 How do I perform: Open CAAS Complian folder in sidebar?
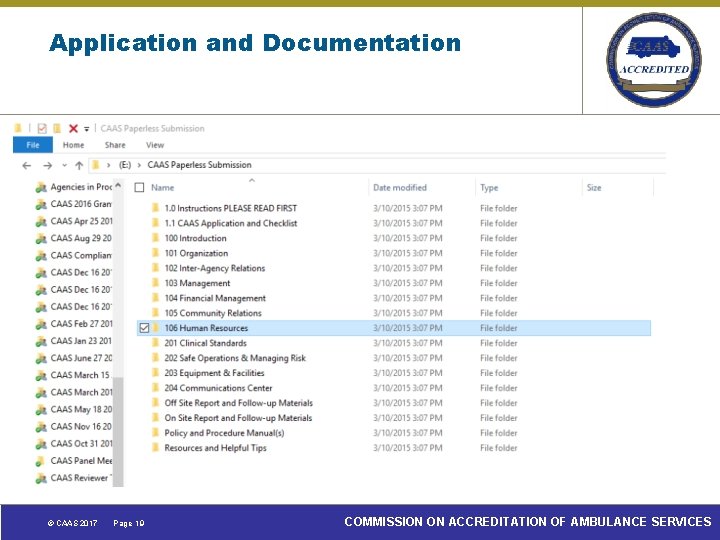click(81, 255)
